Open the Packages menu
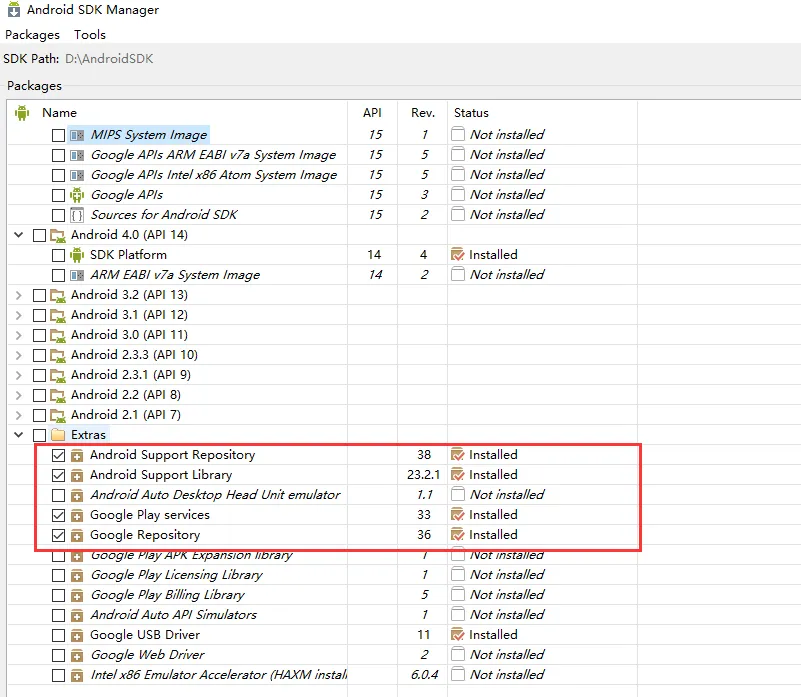Viewport: 801px width, 697px height. pos(32,35)
